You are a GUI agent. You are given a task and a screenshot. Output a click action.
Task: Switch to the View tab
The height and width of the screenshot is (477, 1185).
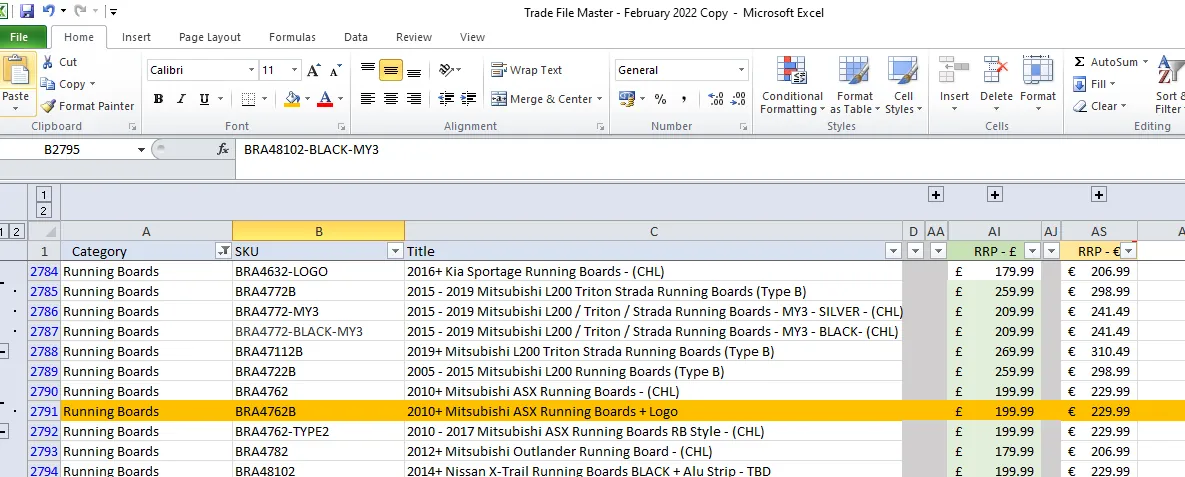coord(472,37)
